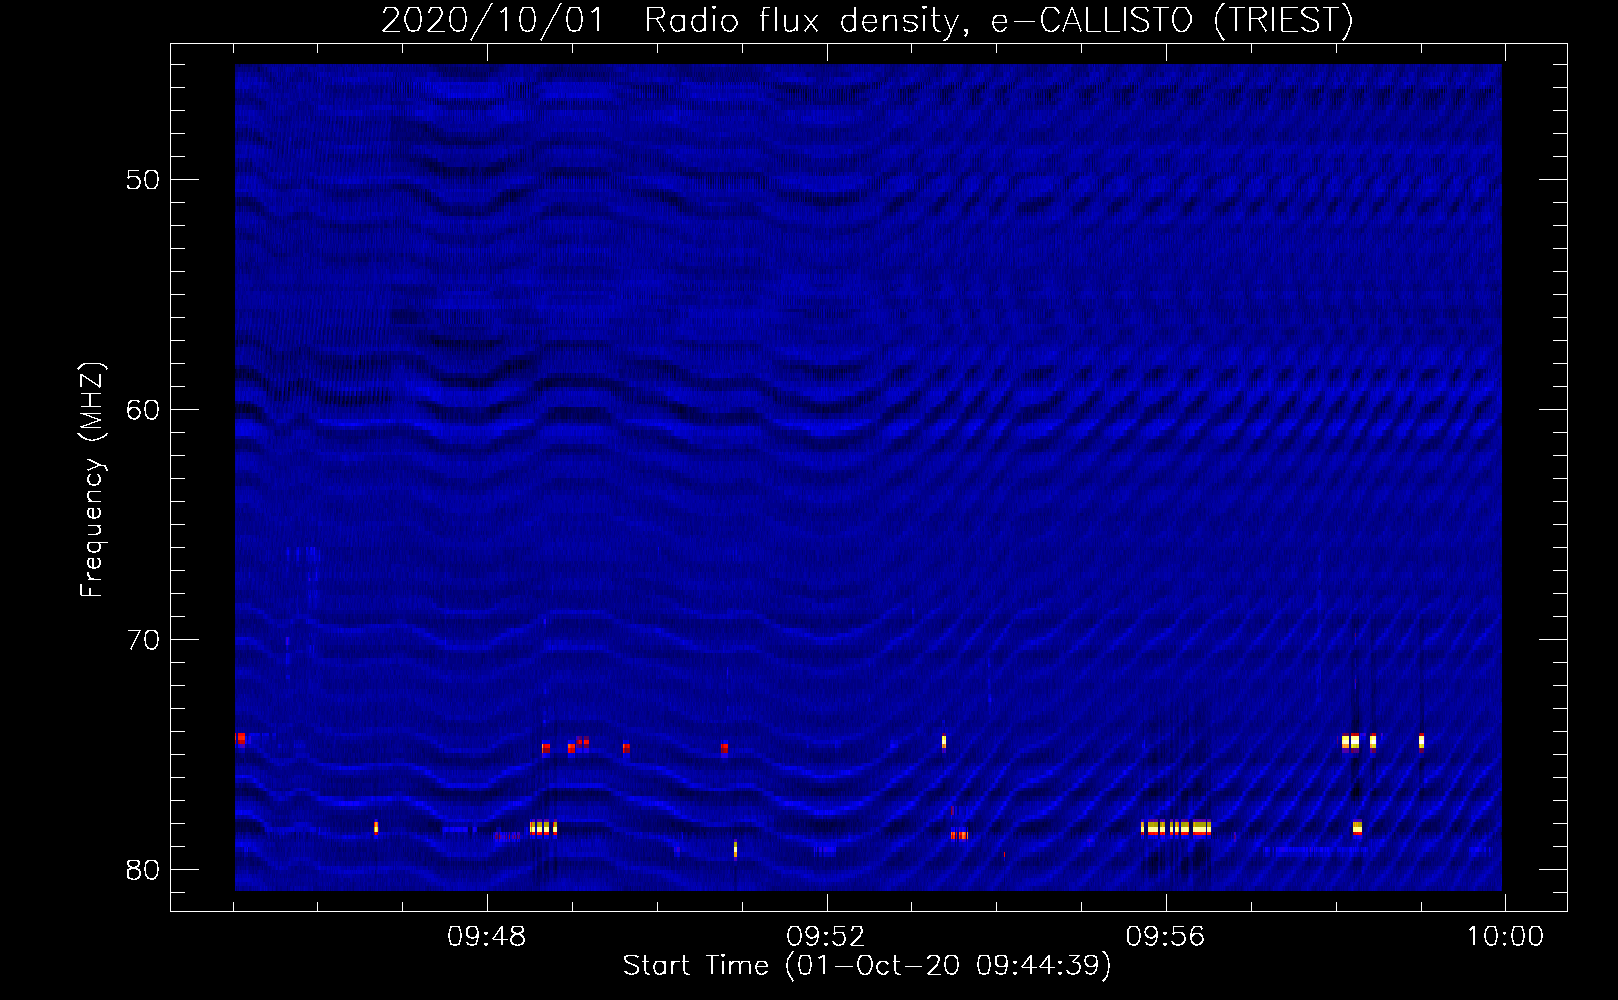Click the time tick label '09:52'

coord(826,937)
